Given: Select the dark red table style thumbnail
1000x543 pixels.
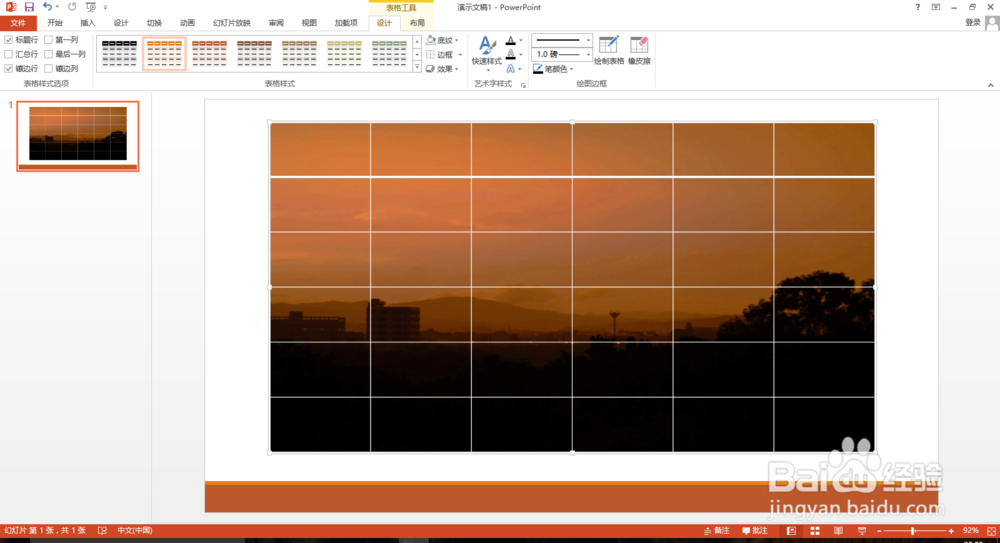Looking at the screenshot, I should pos(254,53).
